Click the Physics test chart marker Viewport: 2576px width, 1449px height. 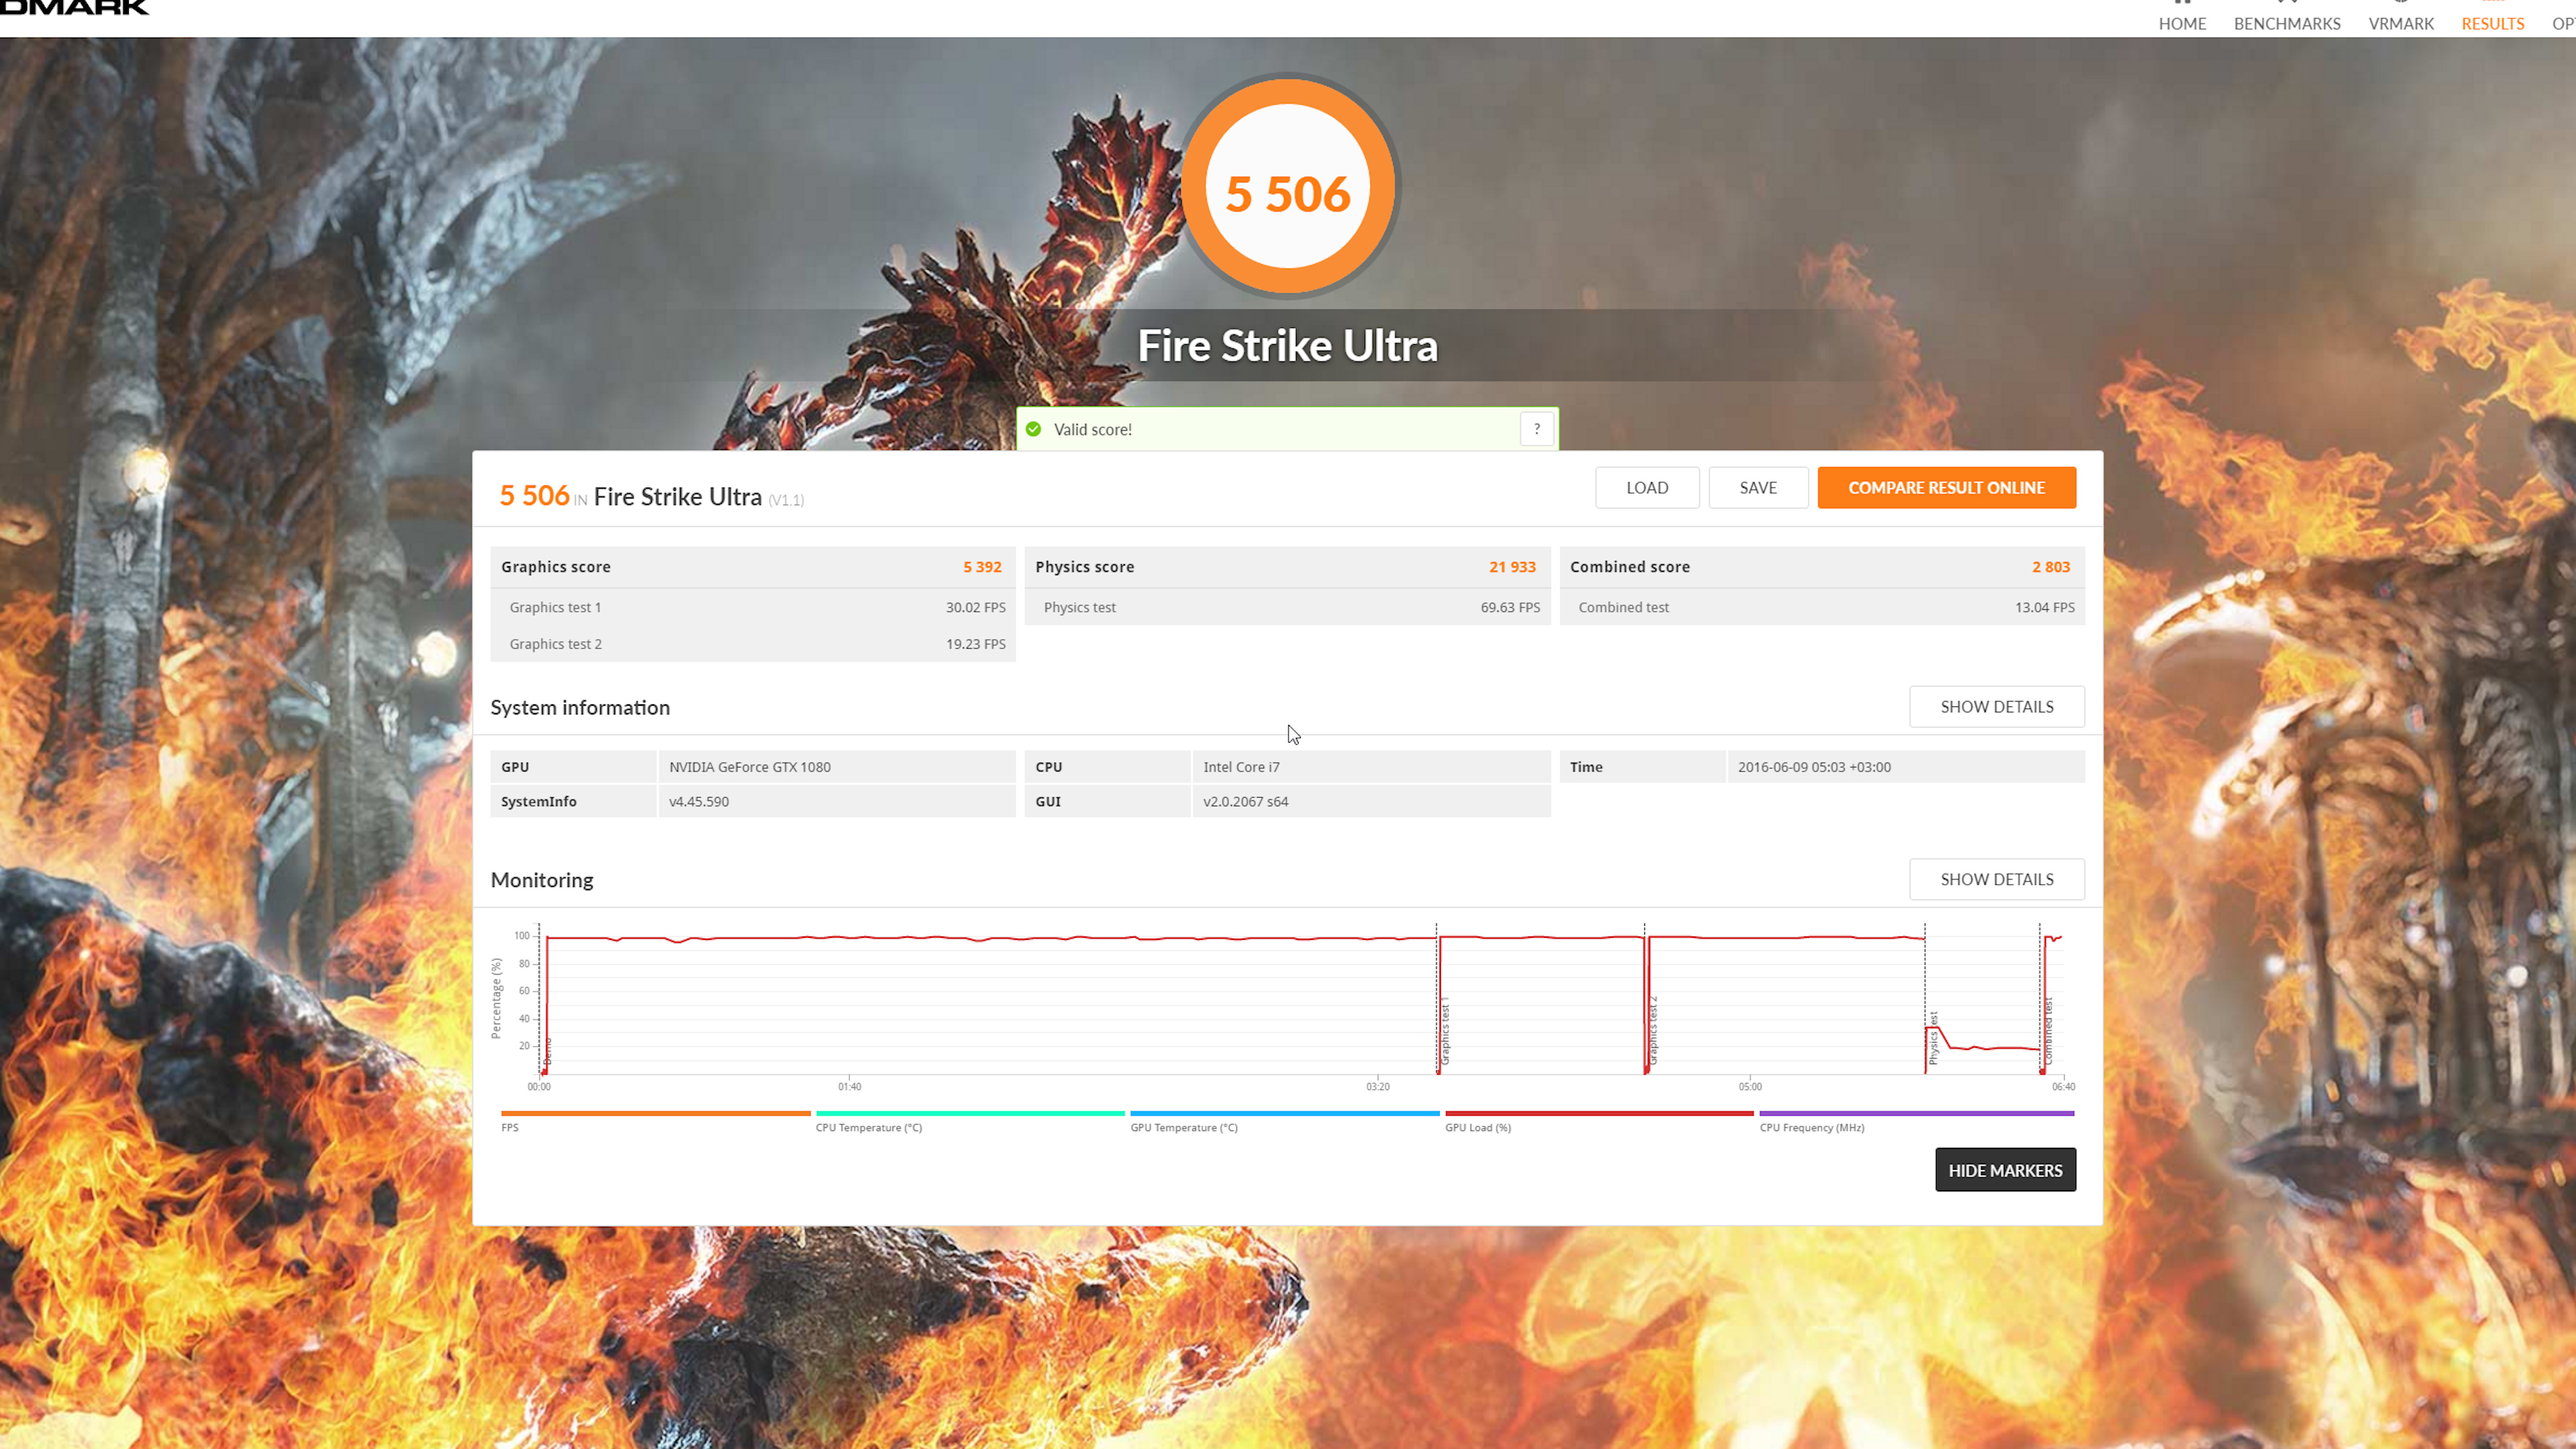[x=1933, y=1038]
